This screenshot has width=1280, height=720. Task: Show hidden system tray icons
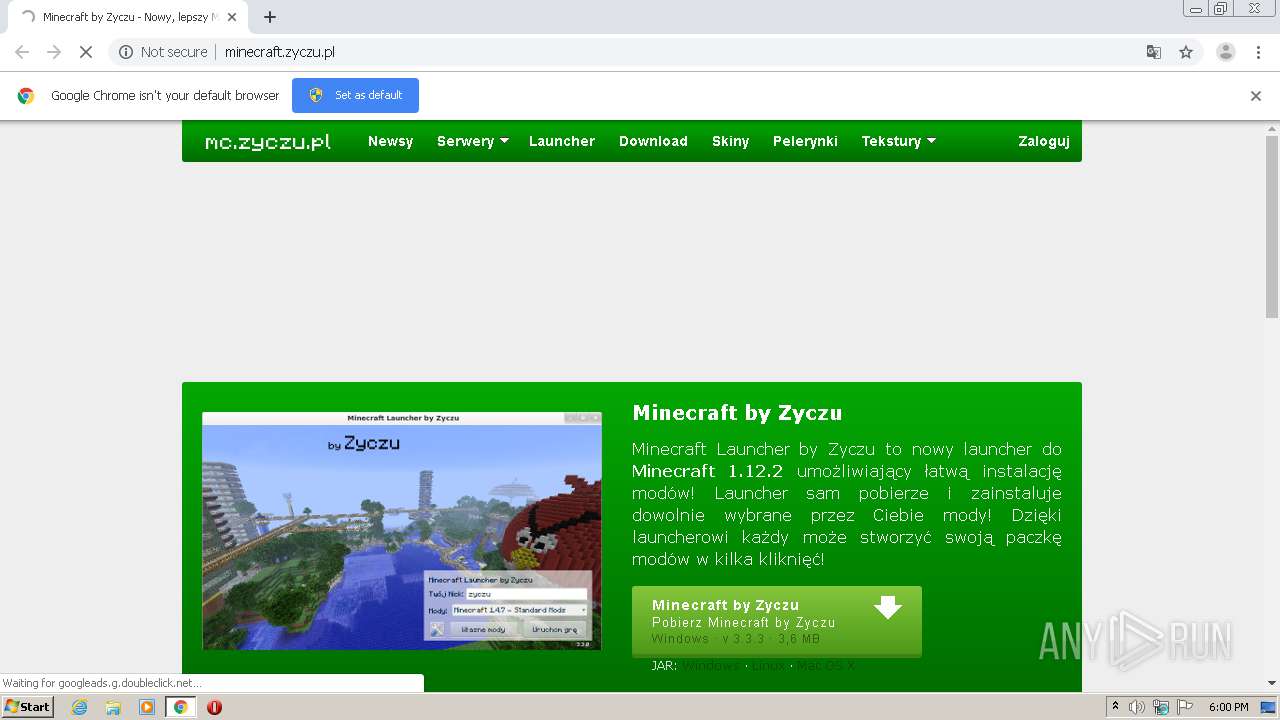1115,707
